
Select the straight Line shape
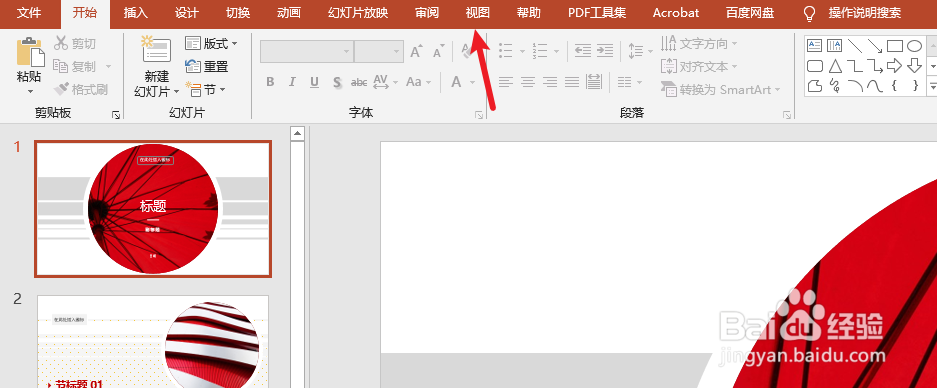(x=855, y=45)
